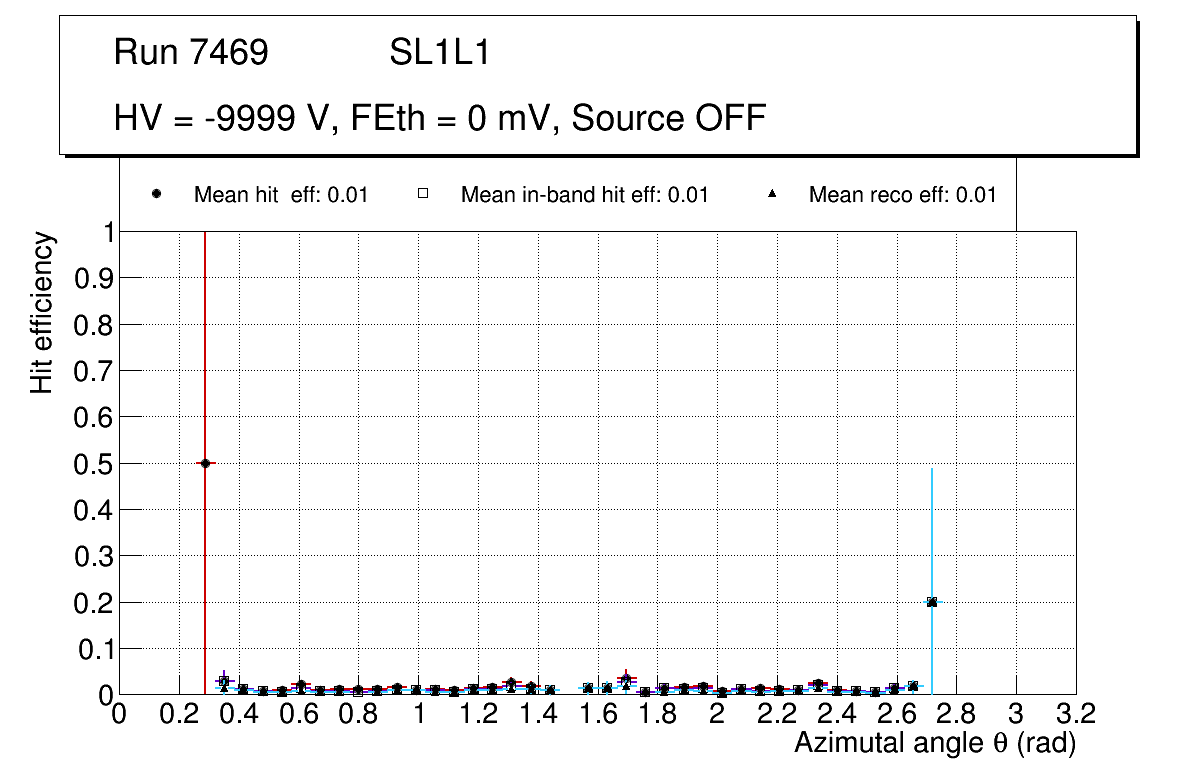Click the black triangle legend marker
Image resolution: width=1196 pixels, height=772 pixels.
771,195
